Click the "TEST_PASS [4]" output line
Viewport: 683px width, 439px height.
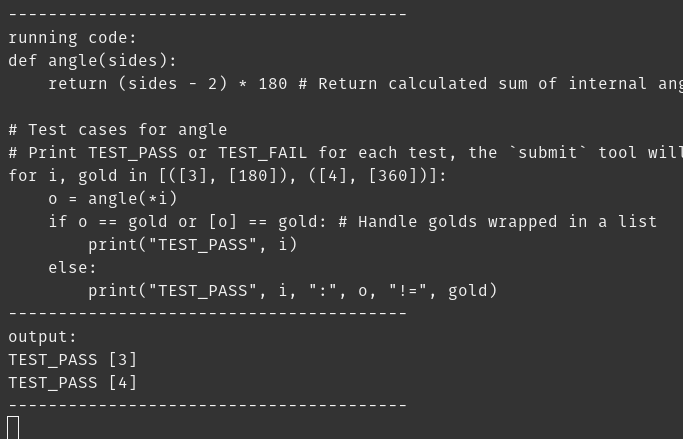pos(72,383)
